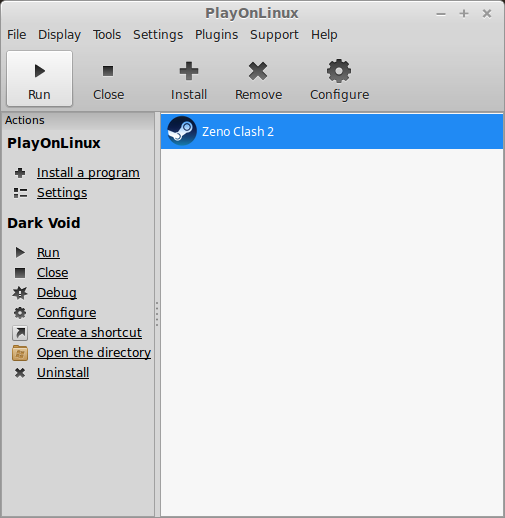Open the Display menu
Viewport: 505px width, 518px height.
coord(59,35)
